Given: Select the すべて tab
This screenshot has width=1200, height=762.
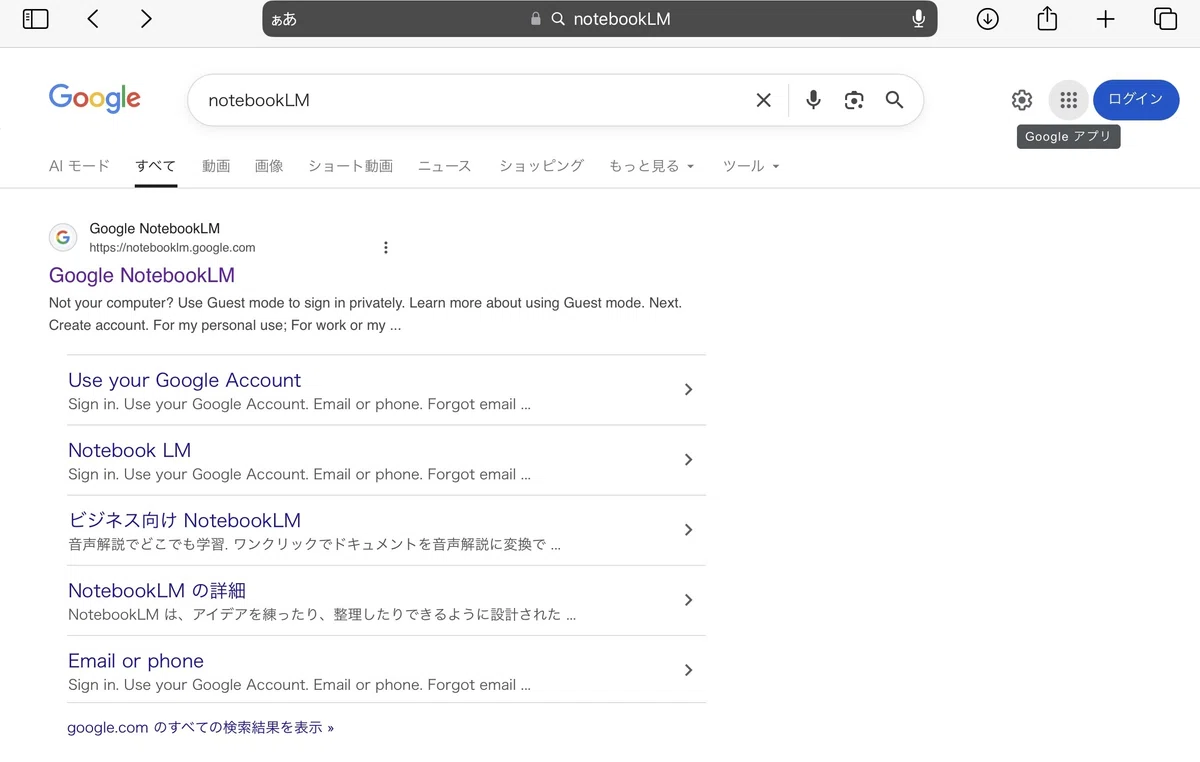Looking at the screenshot, I should pos(156,166).
